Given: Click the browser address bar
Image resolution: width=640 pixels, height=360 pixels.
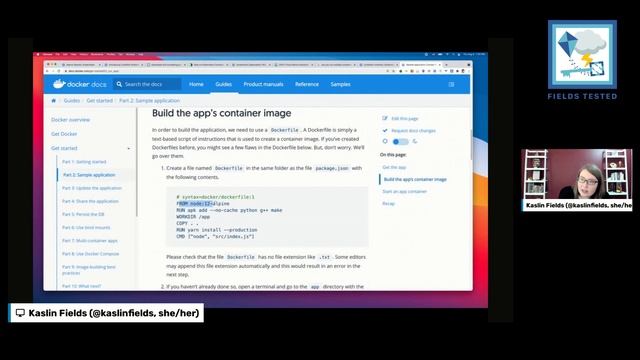Looking at the screenshot, I should point(224,71).
